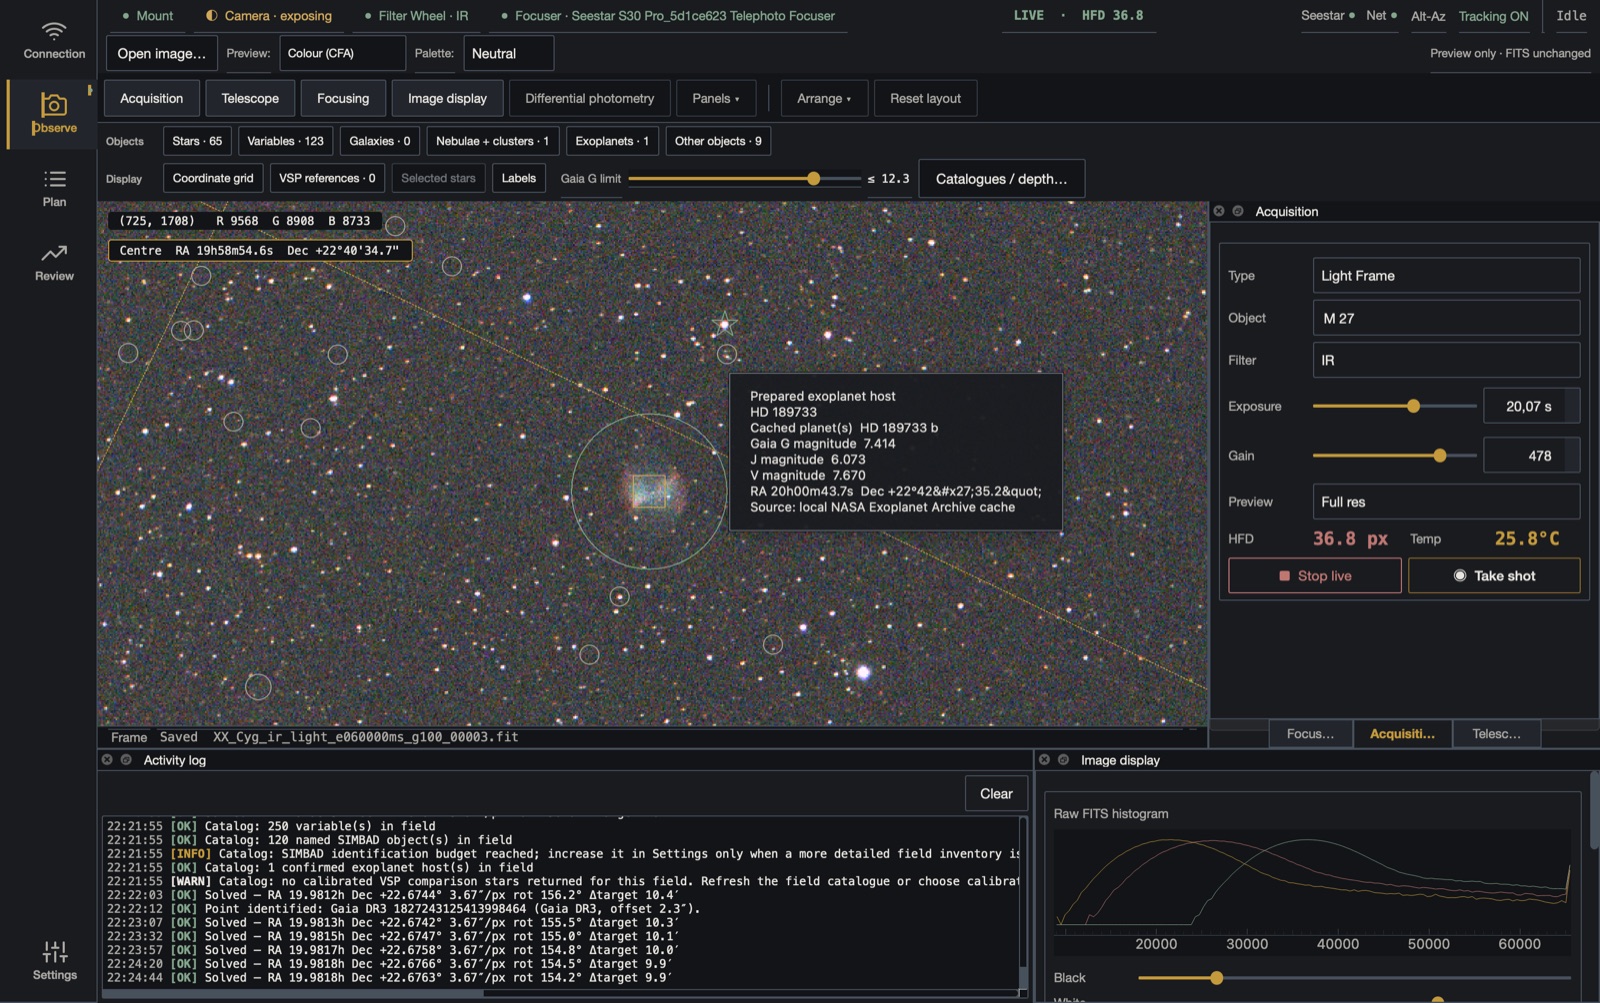Open the Connection sidebar section
The image size is (1600, 1003).
[54, 40]
